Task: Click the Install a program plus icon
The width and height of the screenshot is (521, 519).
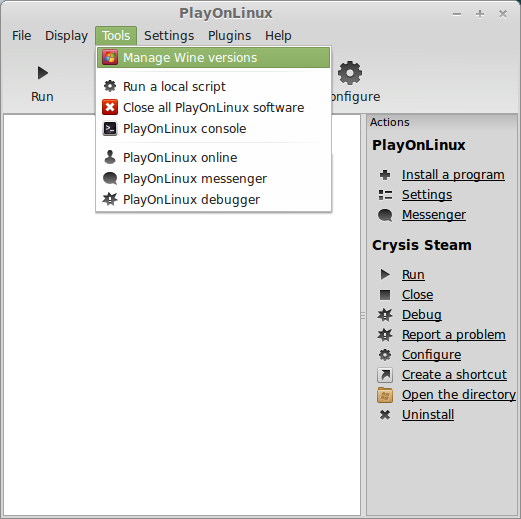Action: pyautogui.click(x=385, y=175)
